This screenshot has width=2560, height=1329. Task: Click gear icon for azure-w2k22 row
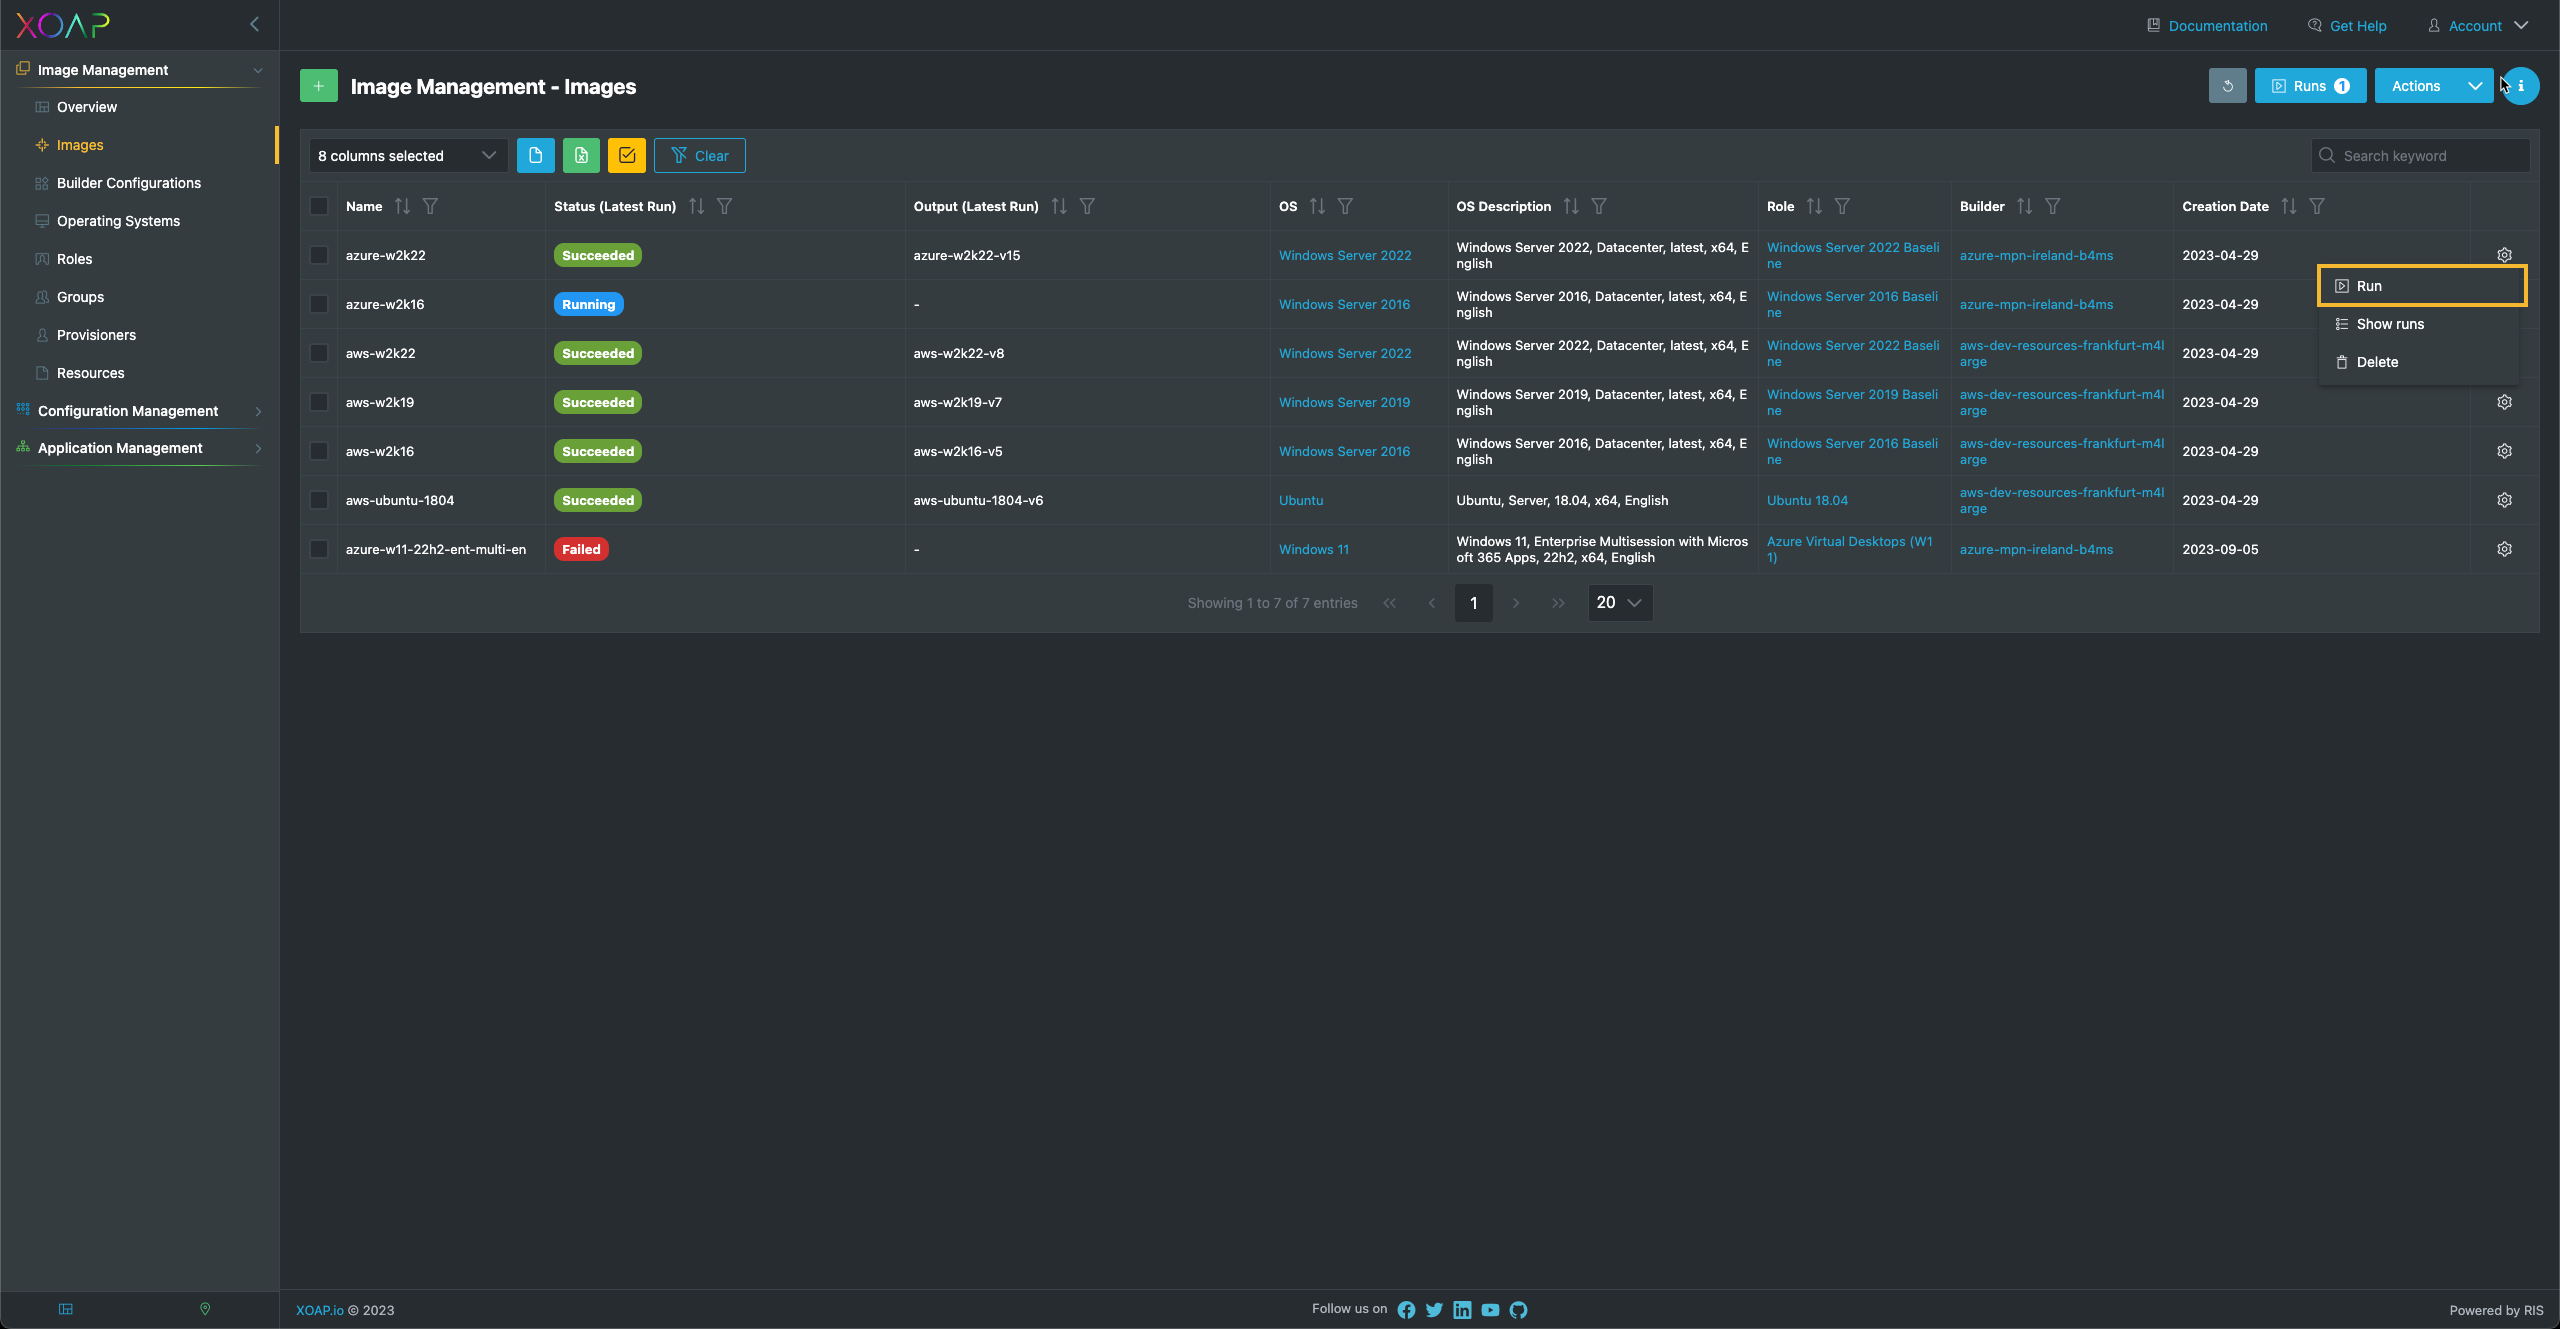[x=2504, y=255]
